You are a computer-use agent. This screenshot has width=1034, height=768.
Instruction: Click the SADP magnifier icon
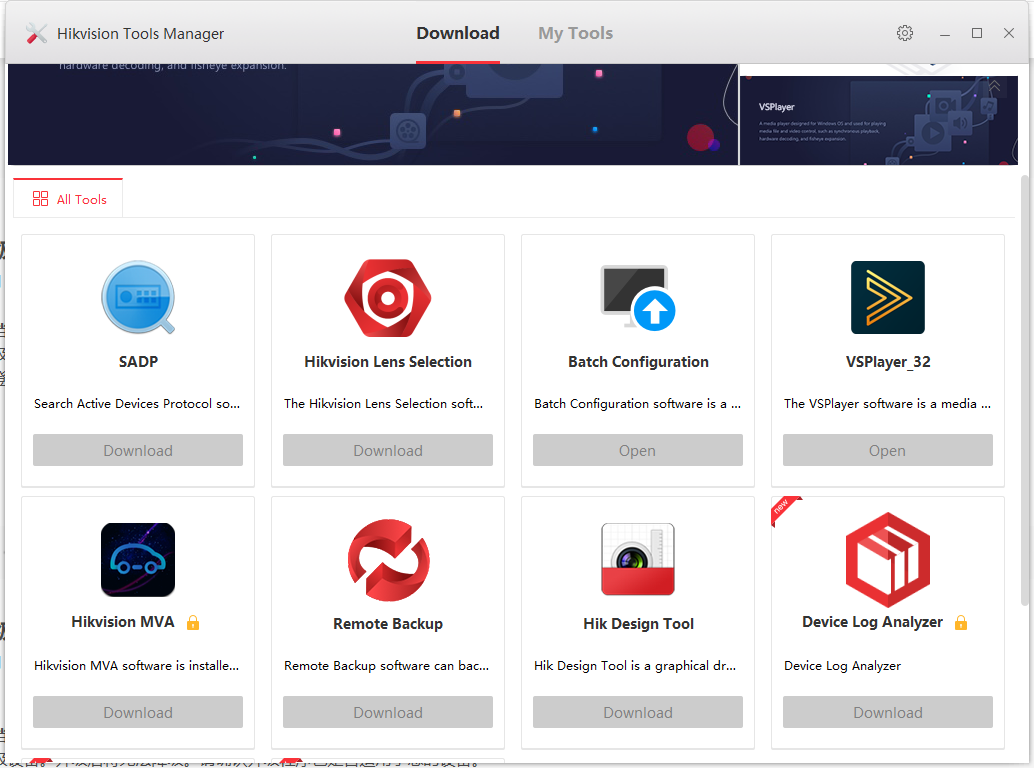coord(138,298)
